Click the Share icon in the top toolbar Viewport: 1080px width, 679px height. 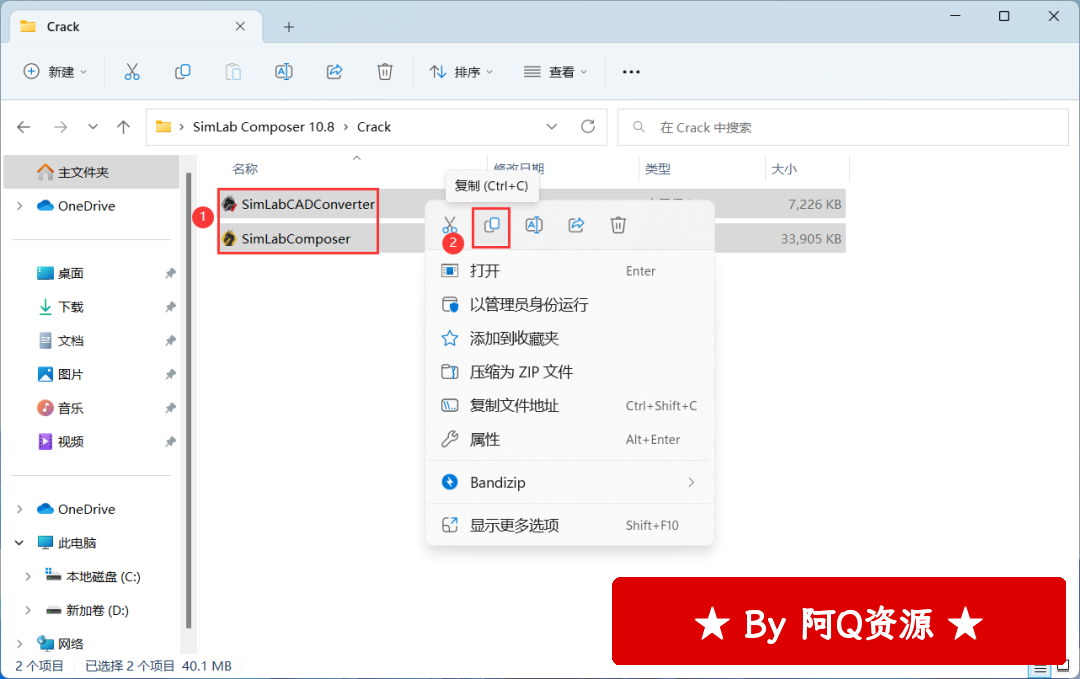coord(334,72)
